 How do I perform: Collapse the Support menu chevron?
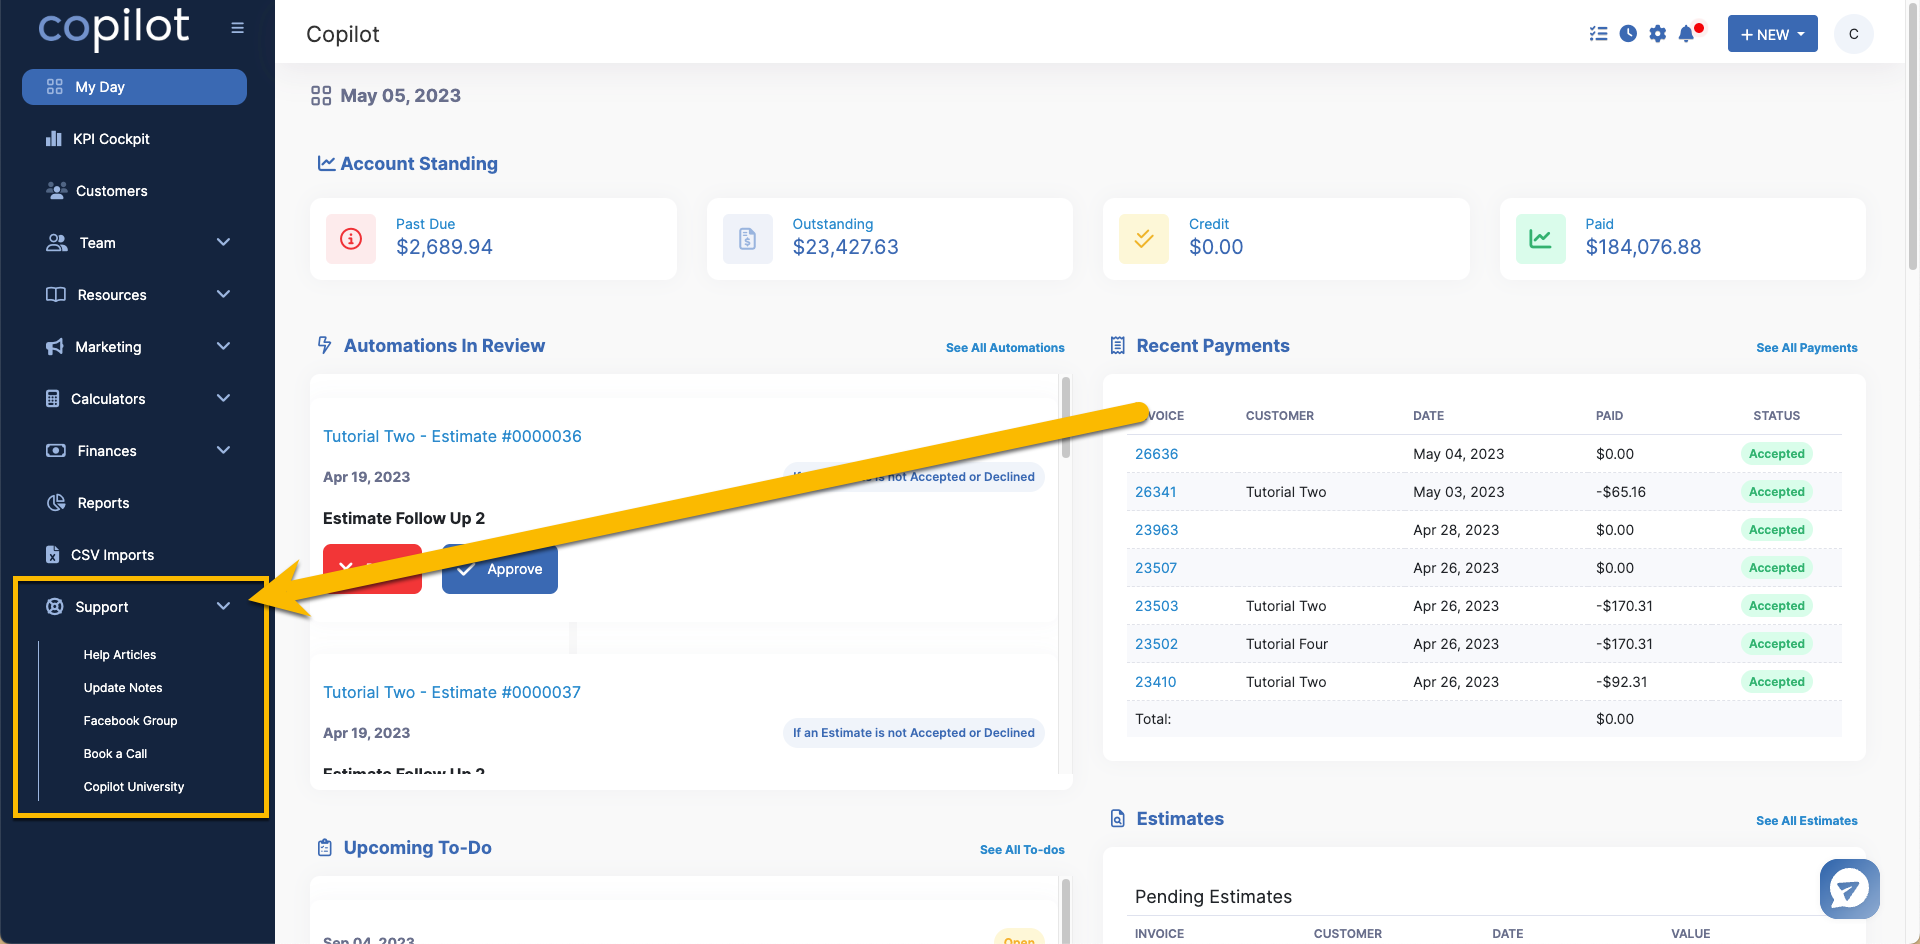click(223, 607)
